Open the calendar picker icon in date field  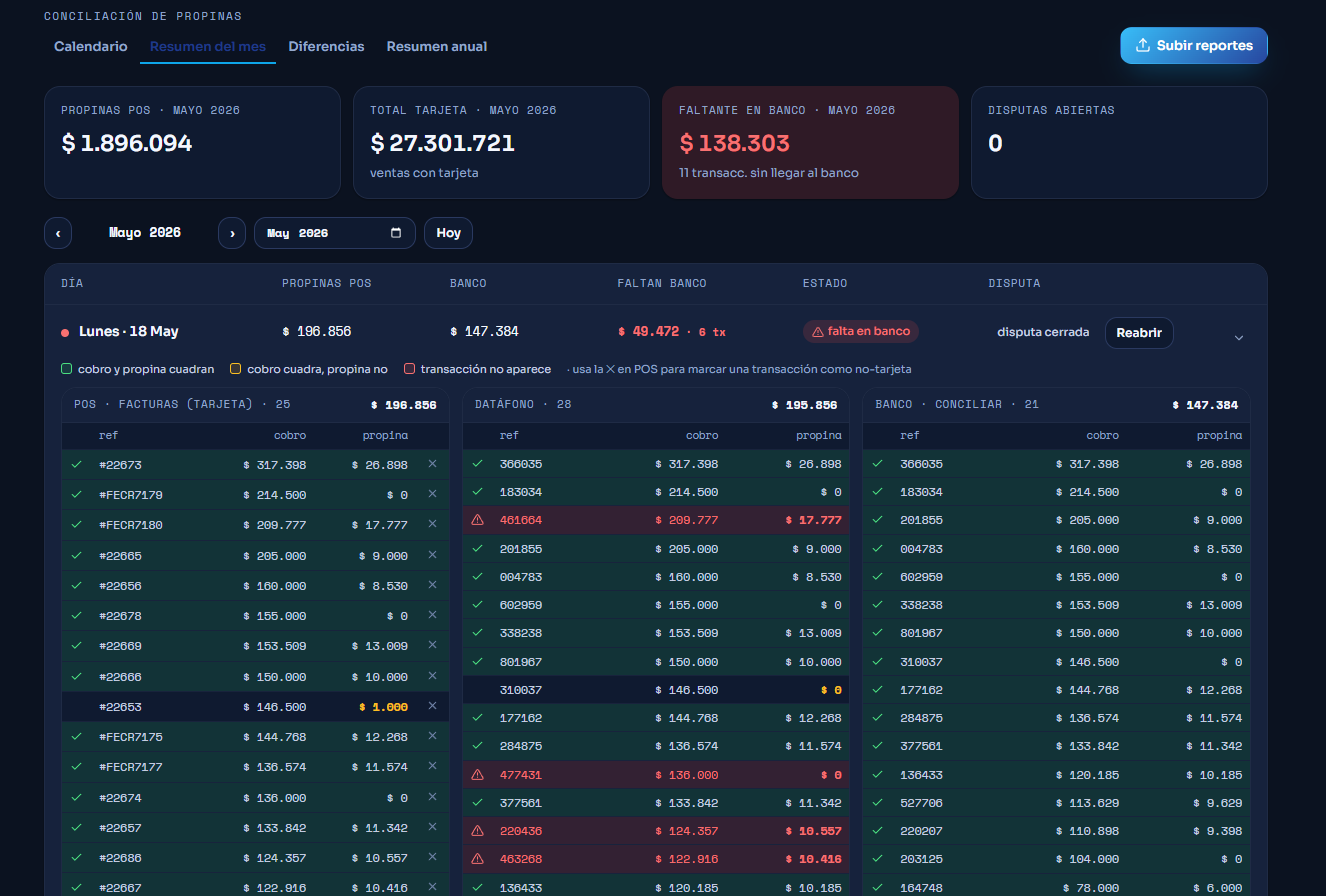click(396, 233)
